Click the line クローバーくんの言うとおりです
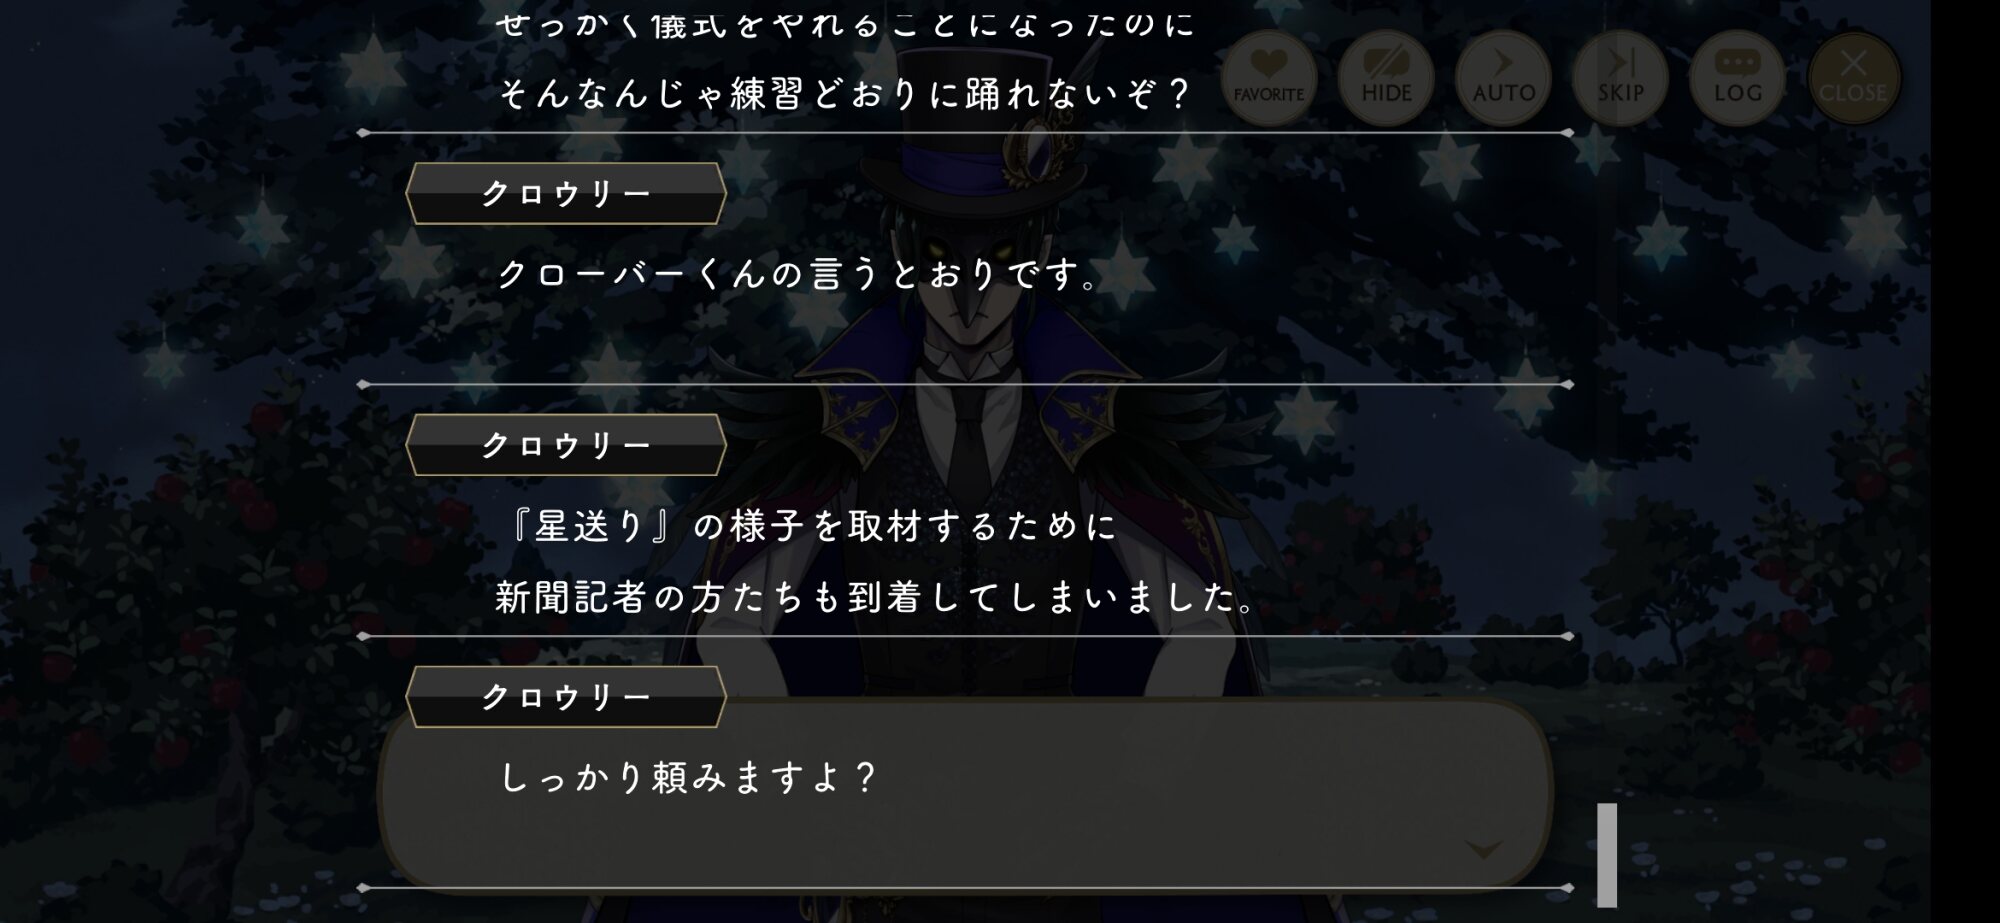Viewport: 2000px width, 923px height. click(800, 273)
